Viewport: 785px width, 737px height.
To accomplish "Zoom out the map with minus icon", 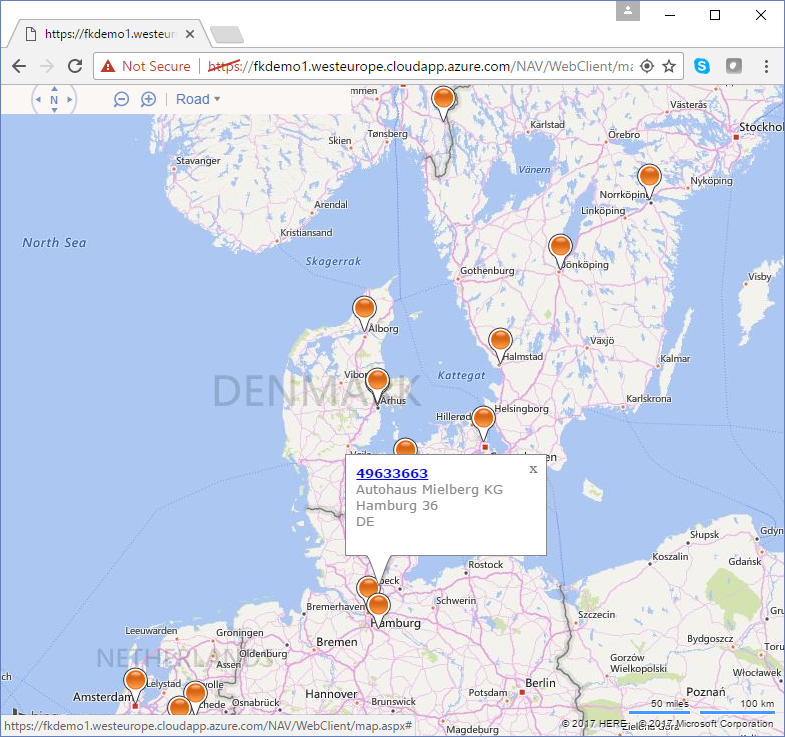I will tap(121, 99).
